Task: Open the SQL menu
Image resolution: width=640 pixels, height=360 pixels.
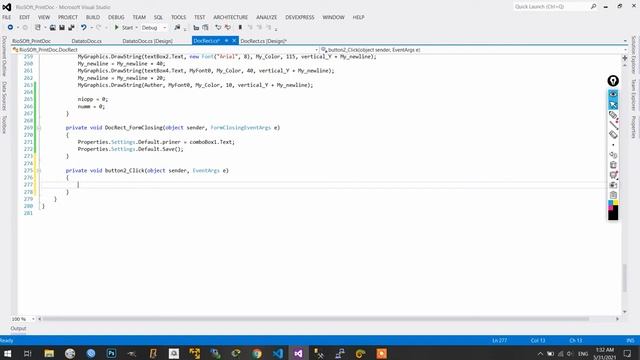Action: tap(158, 17)
